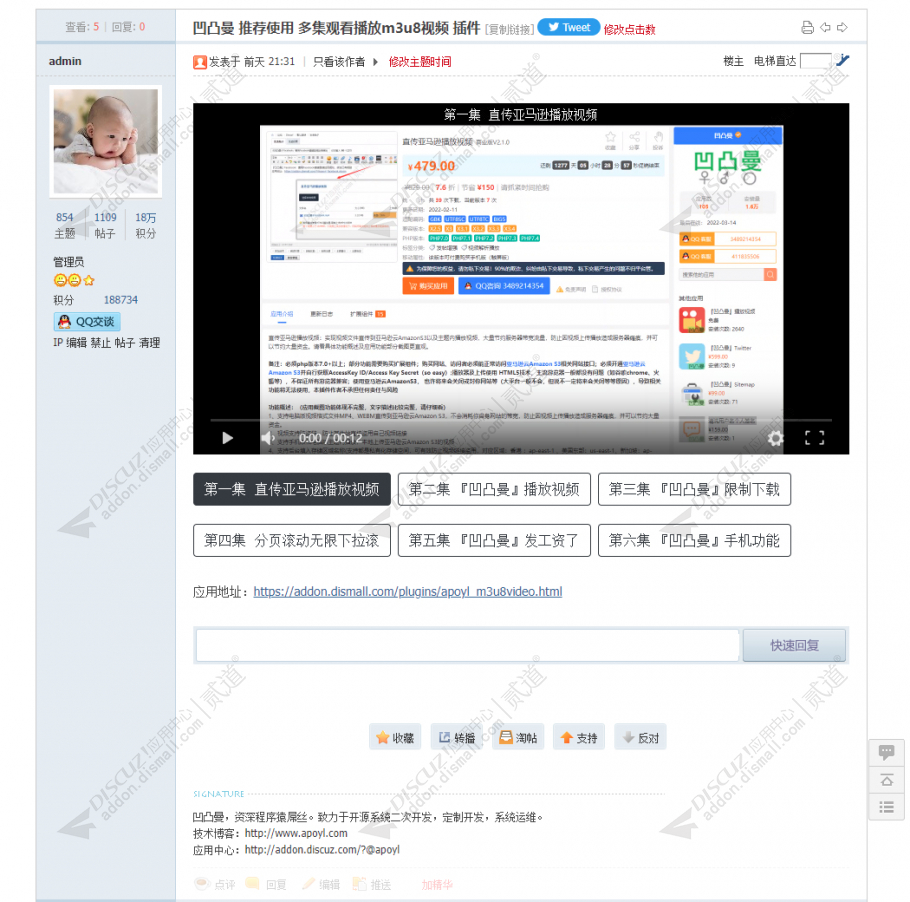This screenshot has height=902, width=910.
Task: Click the [复制链接] copy link text
Action: (x=509, y=30)
